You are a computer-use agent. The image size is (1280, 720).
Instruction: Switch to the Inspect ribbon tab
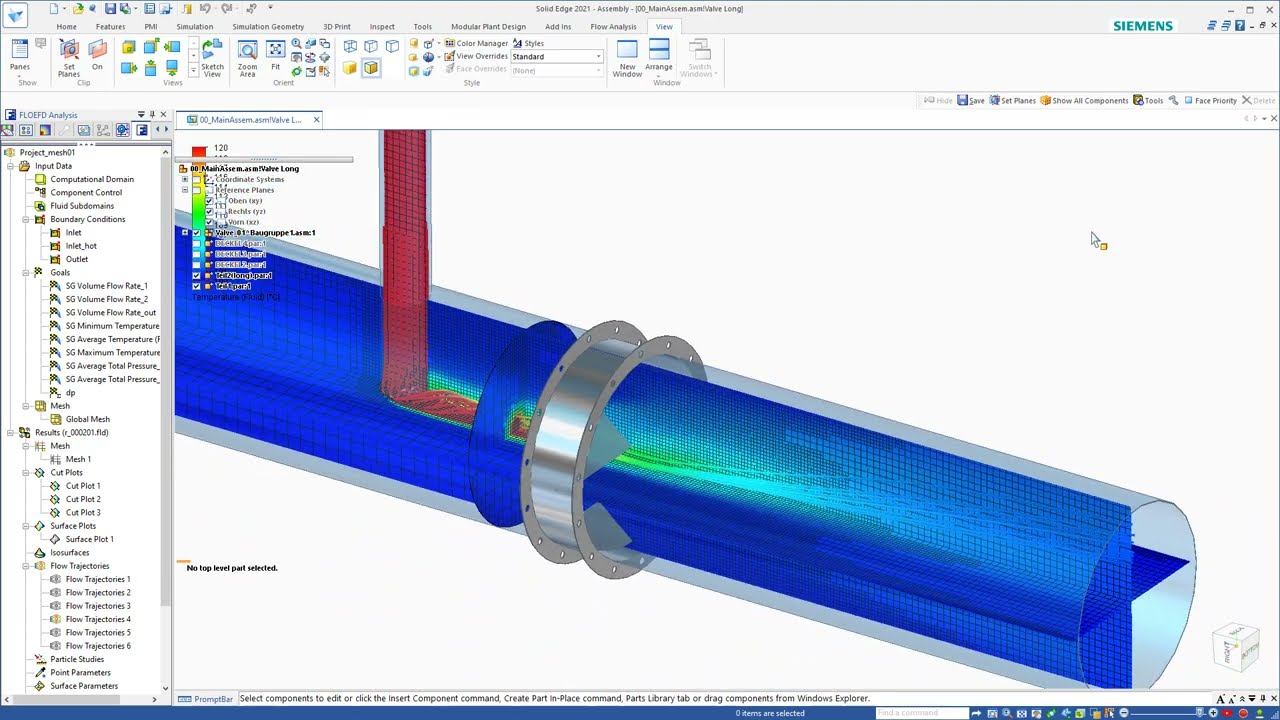click(382, 27)
